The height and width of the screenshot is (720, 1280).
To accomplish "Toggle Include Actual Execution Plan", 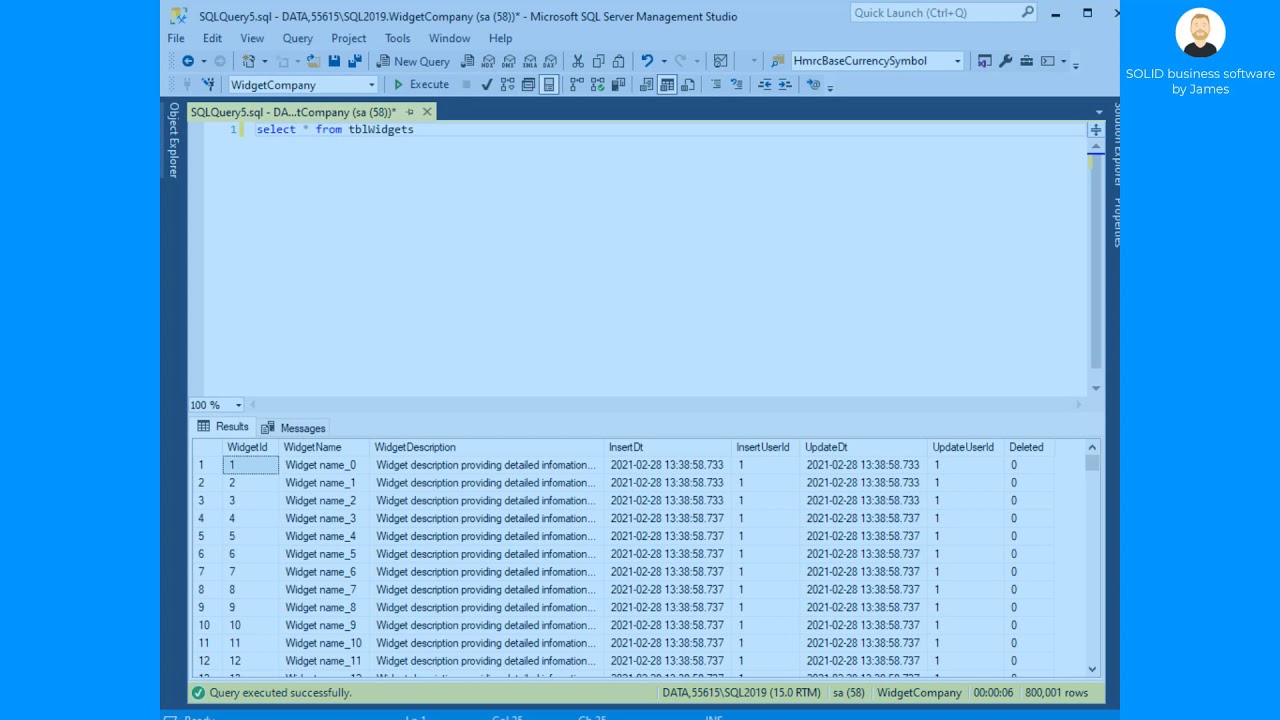I will coord(576,85).
